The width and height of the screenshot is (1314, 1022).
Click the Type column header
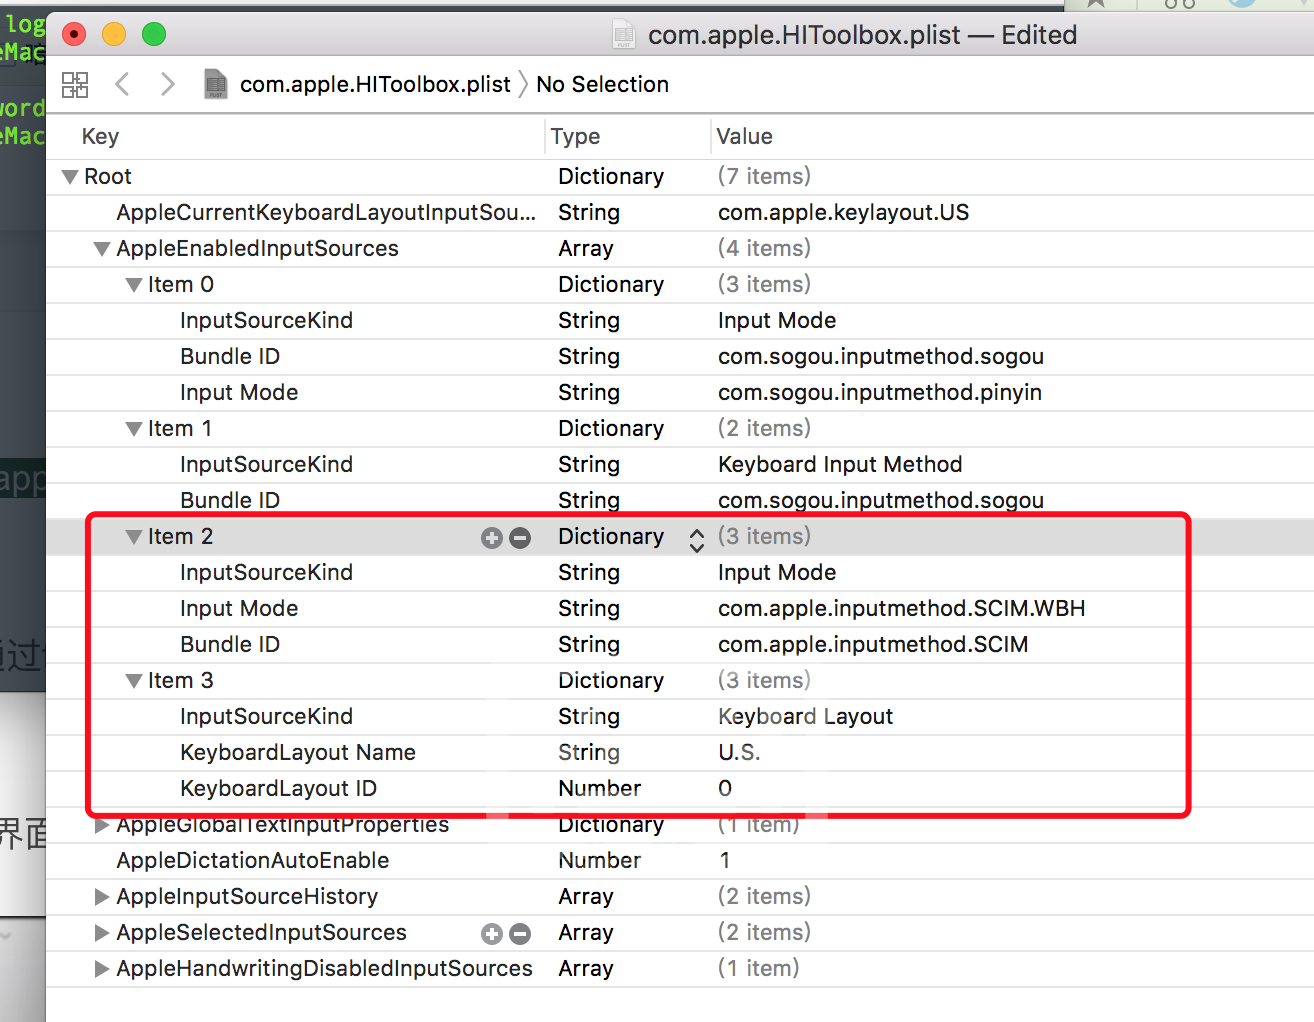pos(576,136)
